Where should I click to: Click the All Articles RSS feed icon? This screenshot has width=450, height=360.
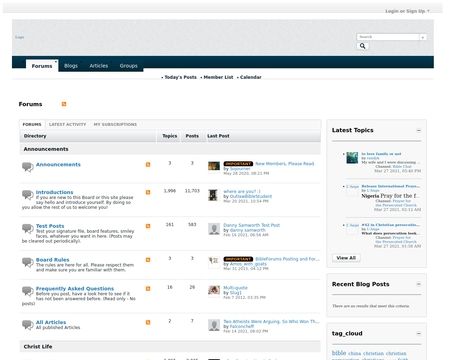(x=148, y=322)
